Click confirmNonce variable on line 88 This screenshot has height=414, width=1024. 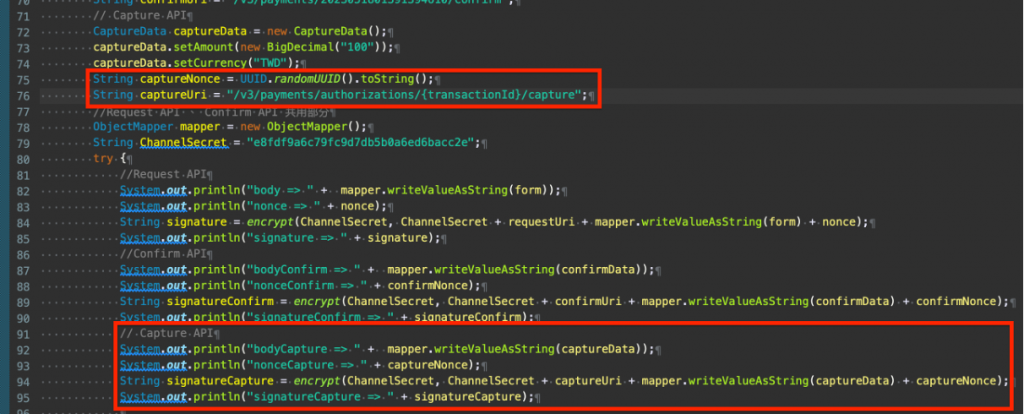[x=434, y=285]
